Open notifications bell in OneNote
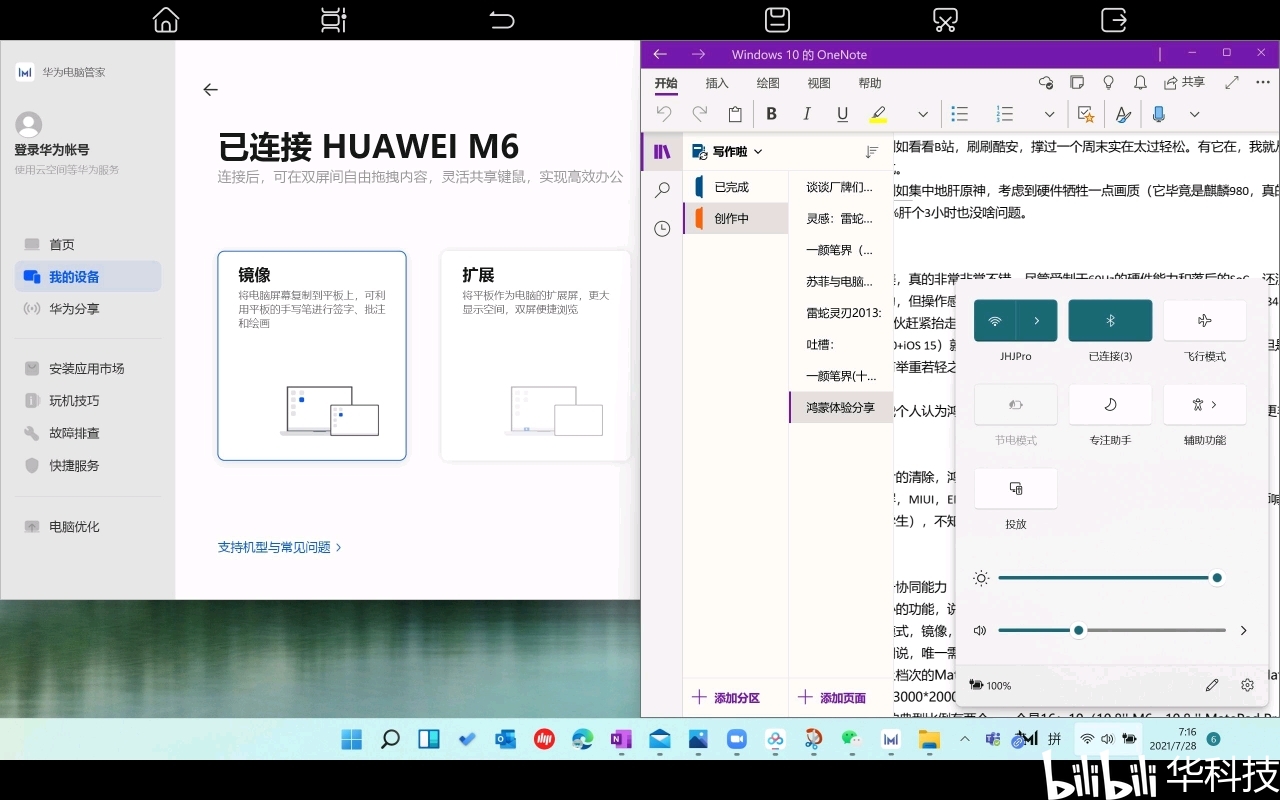 click(1140, 83)
